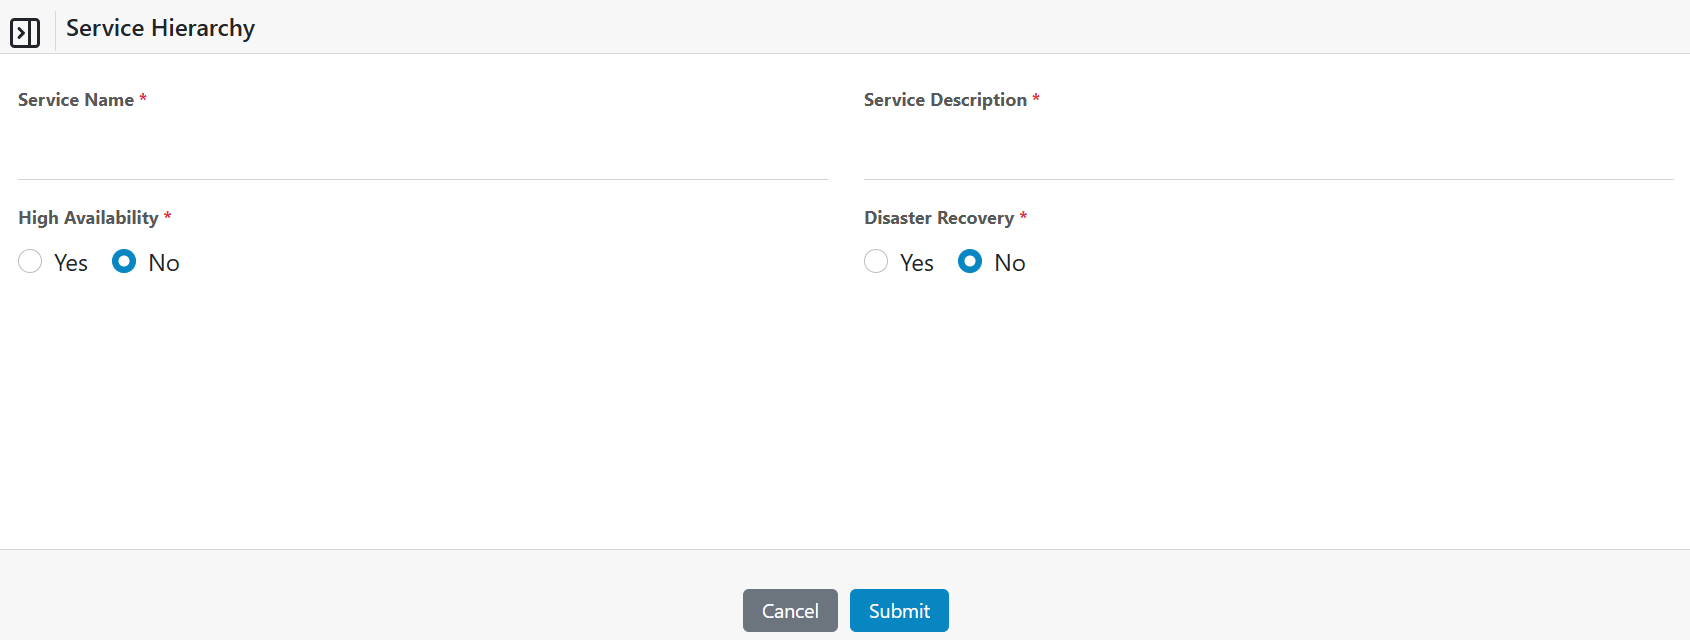1690x640 pixels.
Task: Click the 'Yes' text beside High Availability radio
Action: 71,263
